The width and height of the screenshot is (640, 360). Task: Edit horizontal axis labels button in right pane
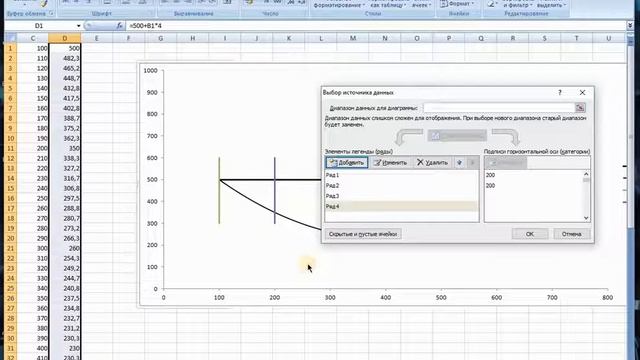(505, 162)
